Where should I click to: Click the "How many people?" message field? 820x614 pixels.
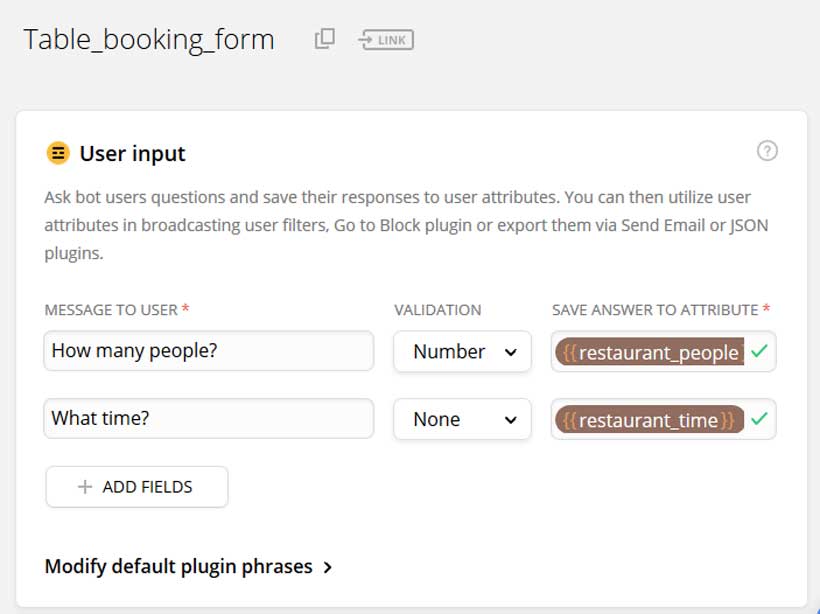tap(209, 351)
